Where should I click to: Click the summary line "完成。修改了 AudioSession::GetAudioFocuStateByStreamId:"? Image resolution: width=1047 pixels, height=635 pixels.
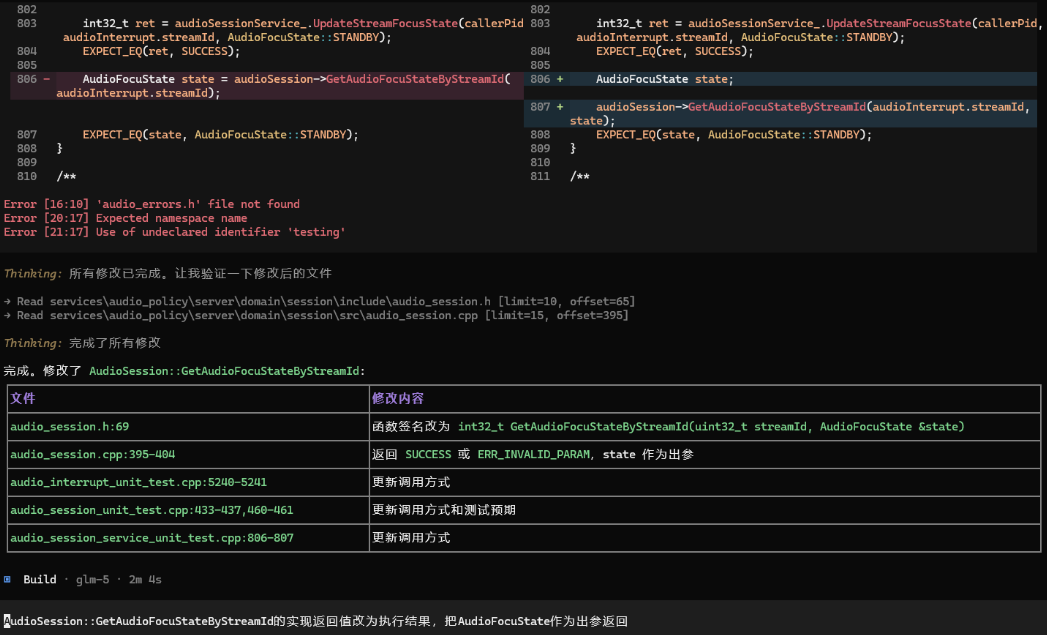click(x=184, y=371)
